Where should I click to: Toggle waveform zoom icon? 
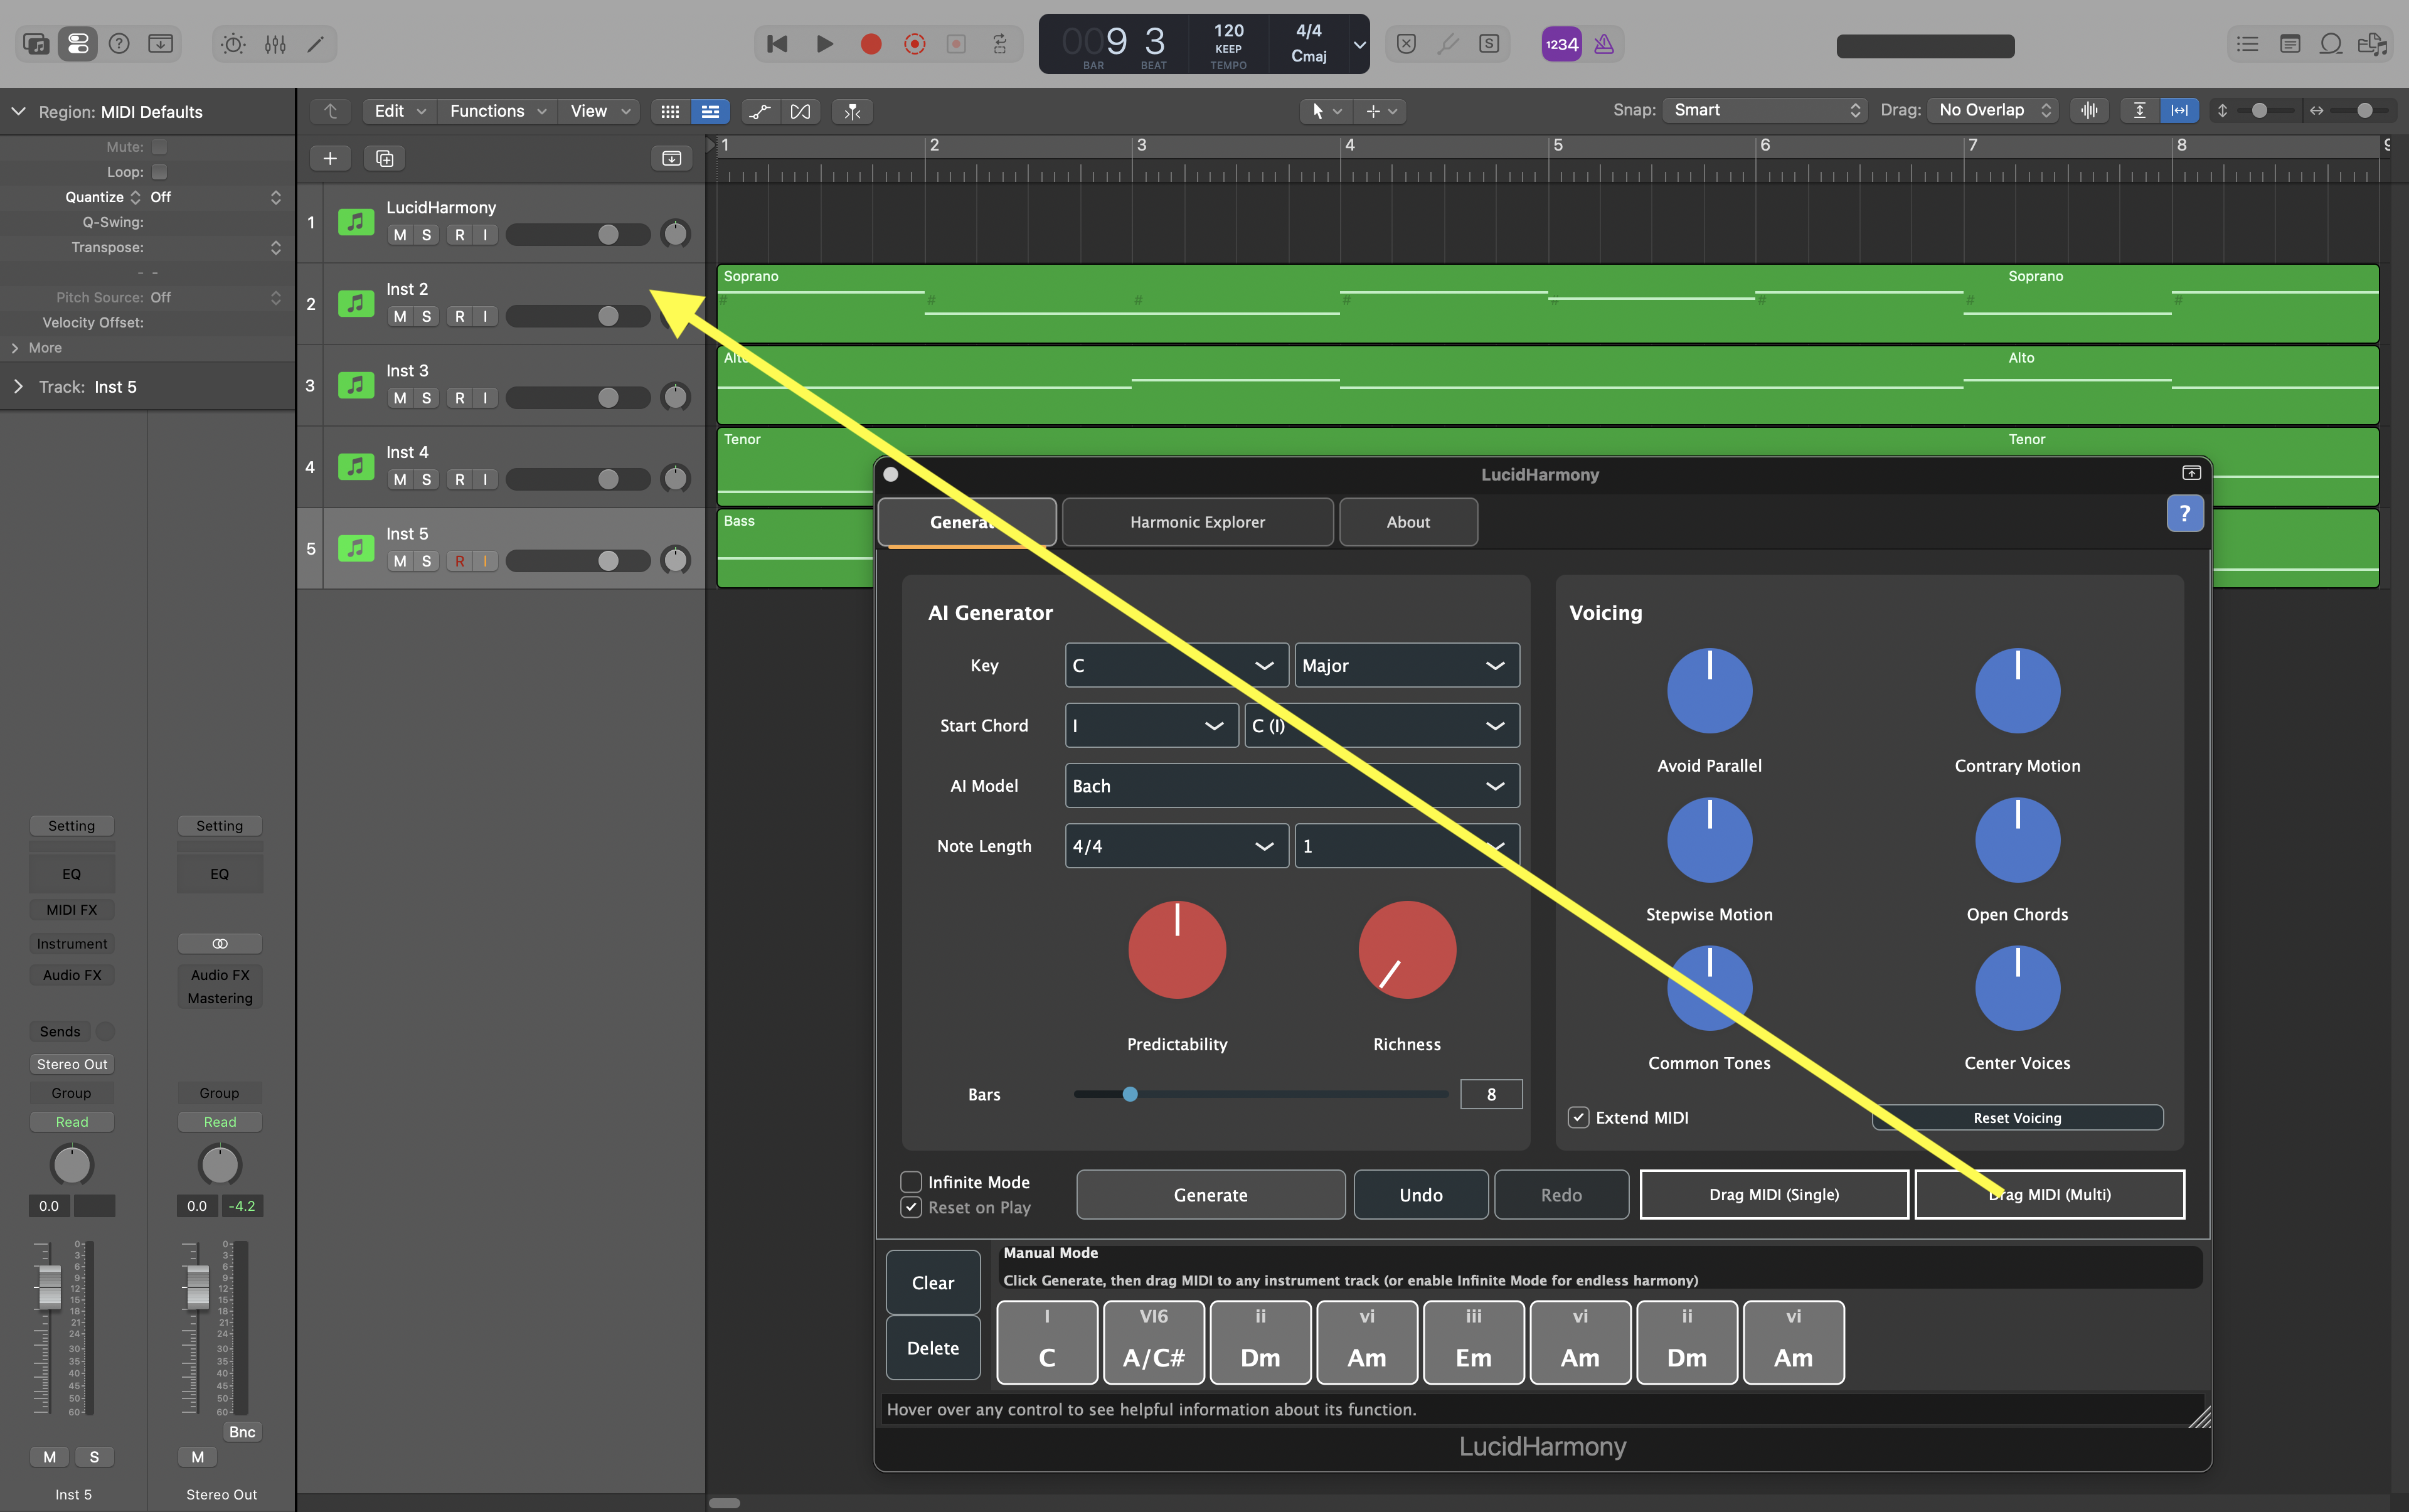click(2090, 110)
